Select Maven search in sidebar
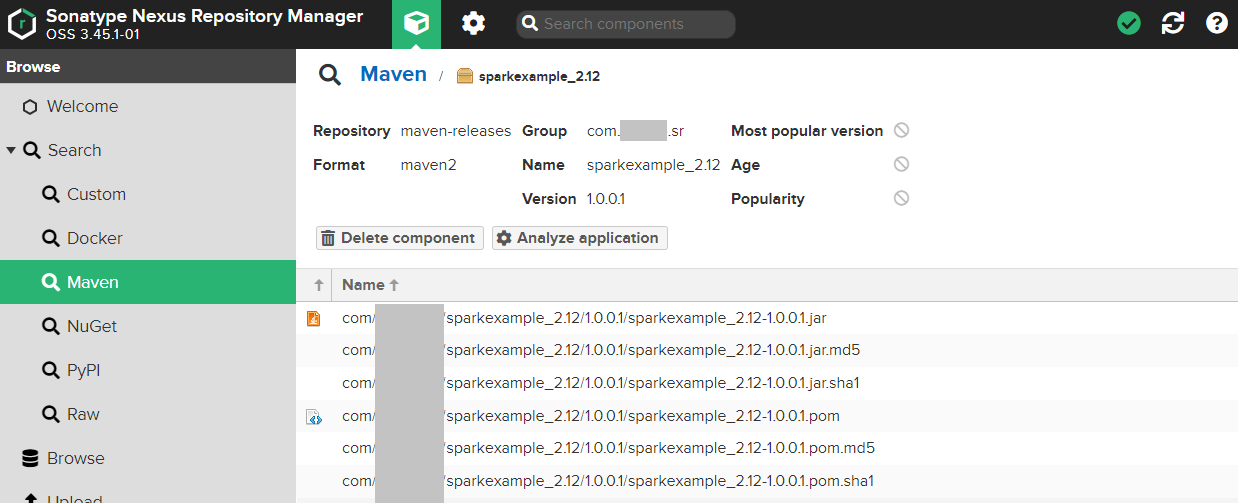This screenshot has width=1238, height=503. tap(148, 282)
